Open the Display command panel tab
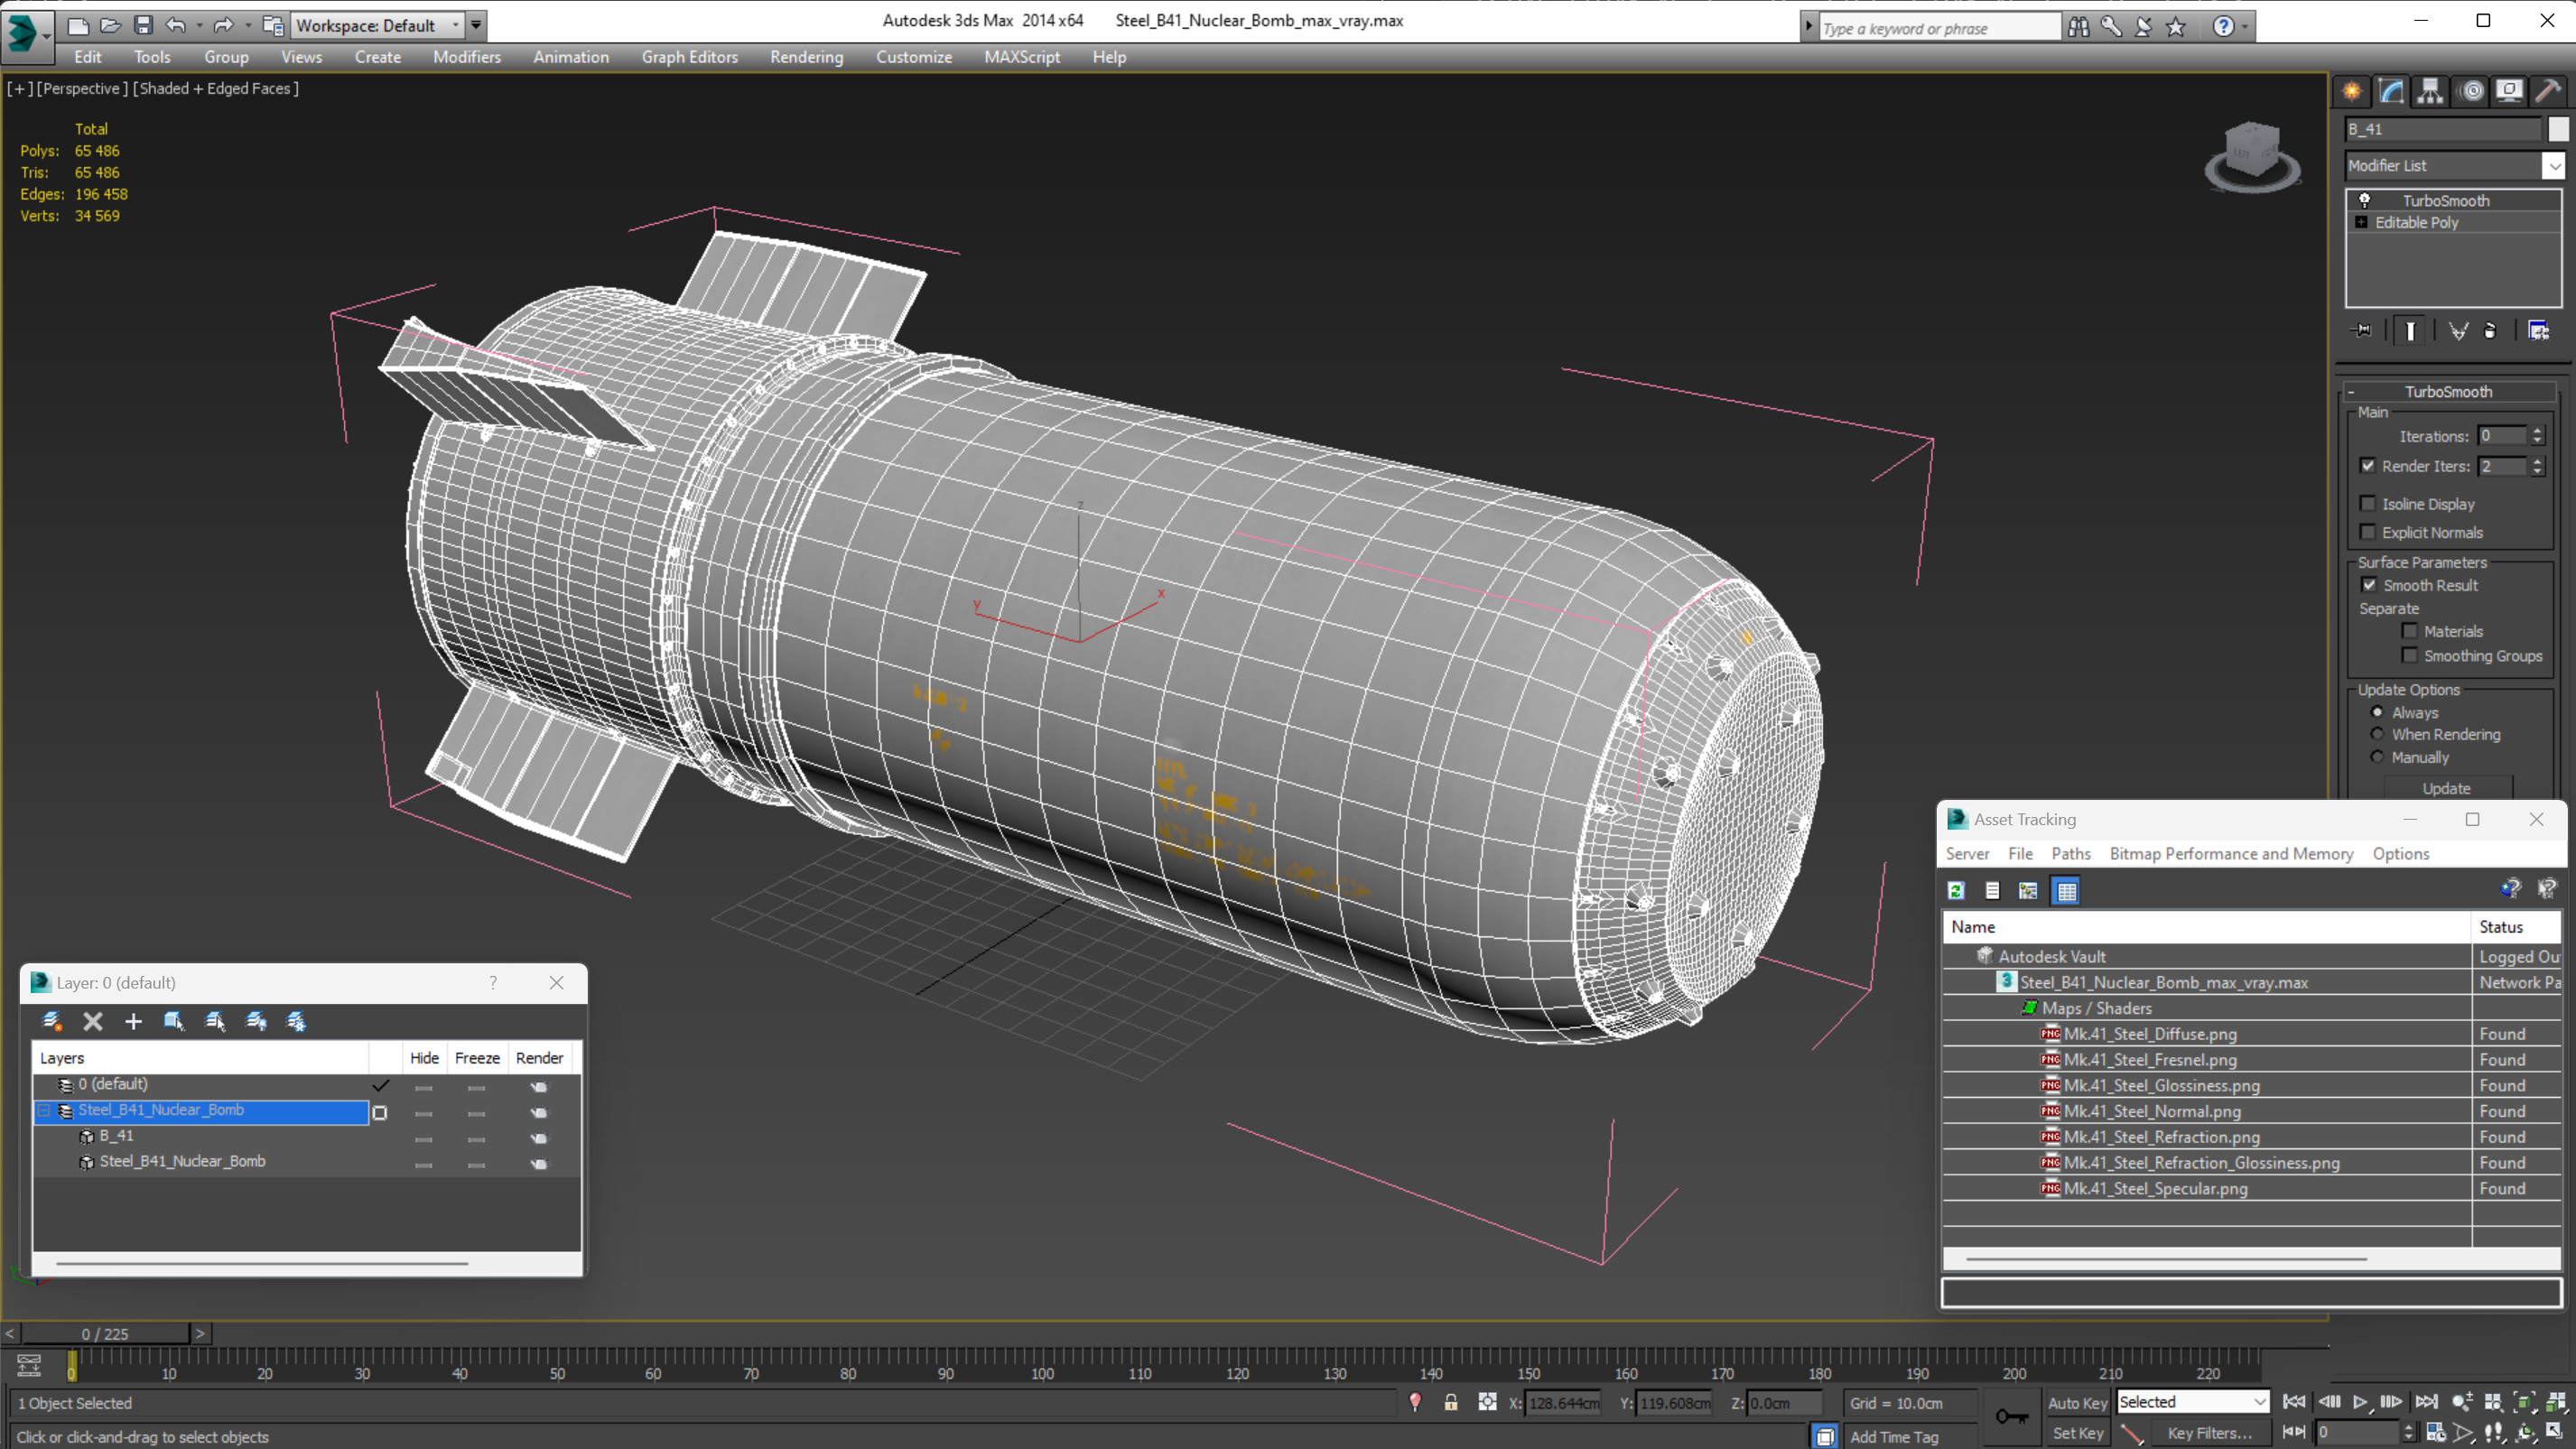 [x=2509, y=91]
